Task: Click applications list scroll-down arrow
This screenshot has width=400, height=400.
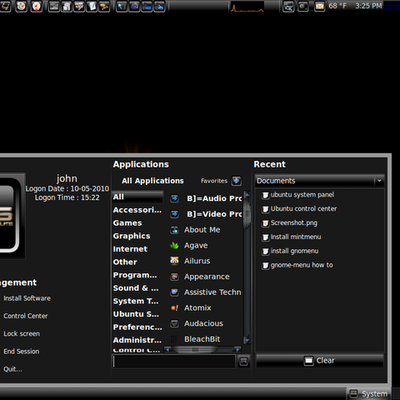Action: [247, 340]
